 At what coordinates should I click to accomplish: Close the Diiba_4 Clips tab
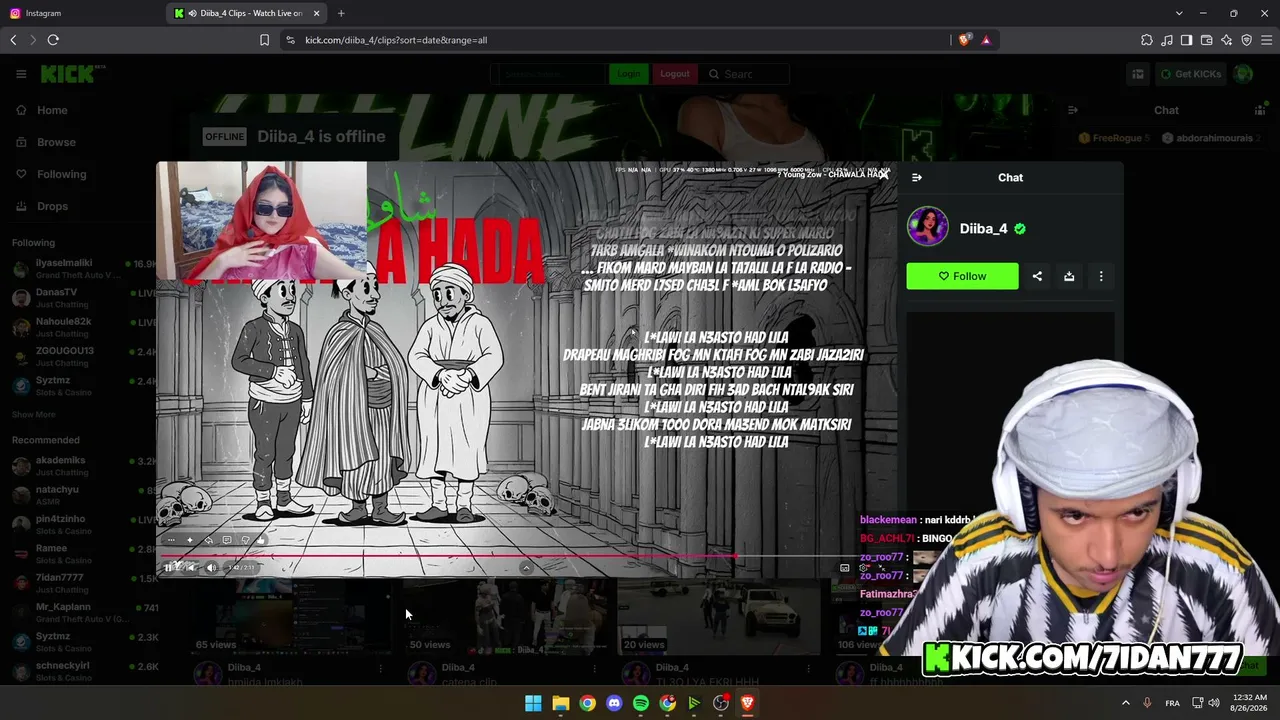317,13
